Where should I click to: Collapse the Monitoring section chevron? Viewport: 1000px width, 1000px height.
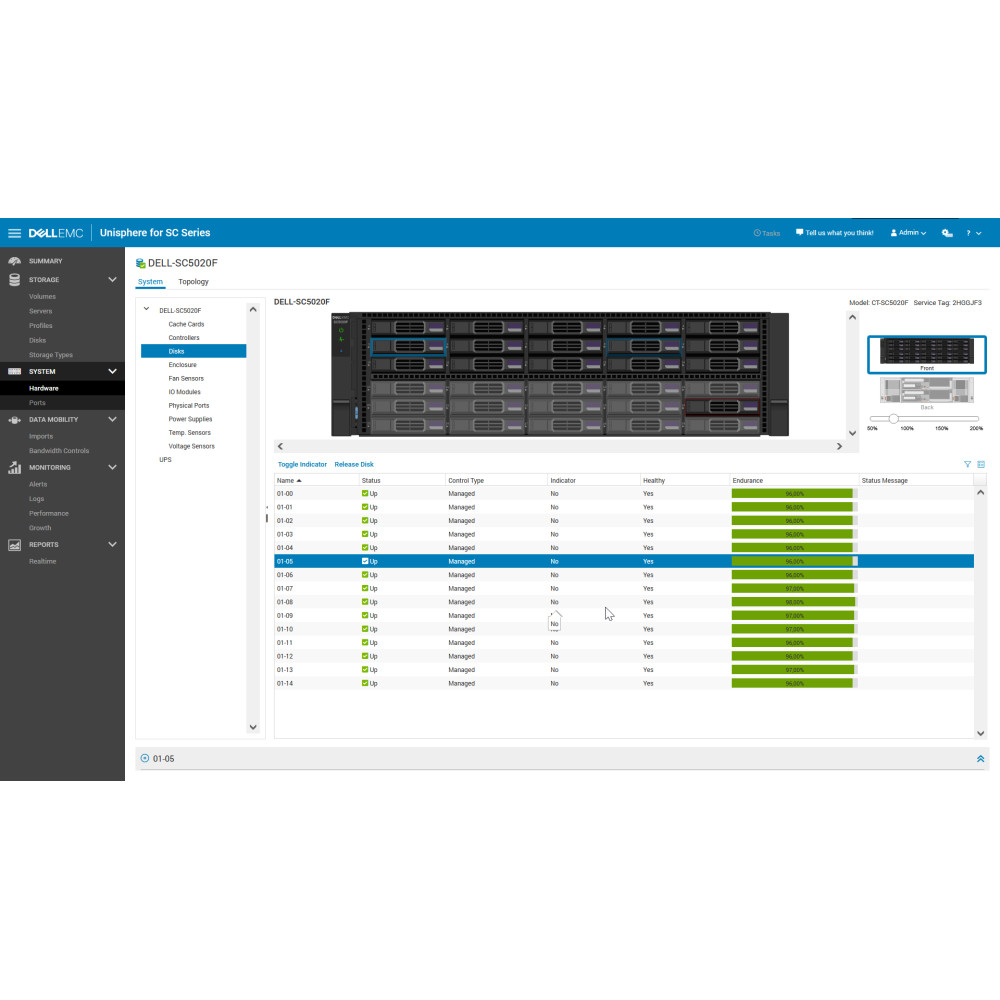[x=112, y=467]
